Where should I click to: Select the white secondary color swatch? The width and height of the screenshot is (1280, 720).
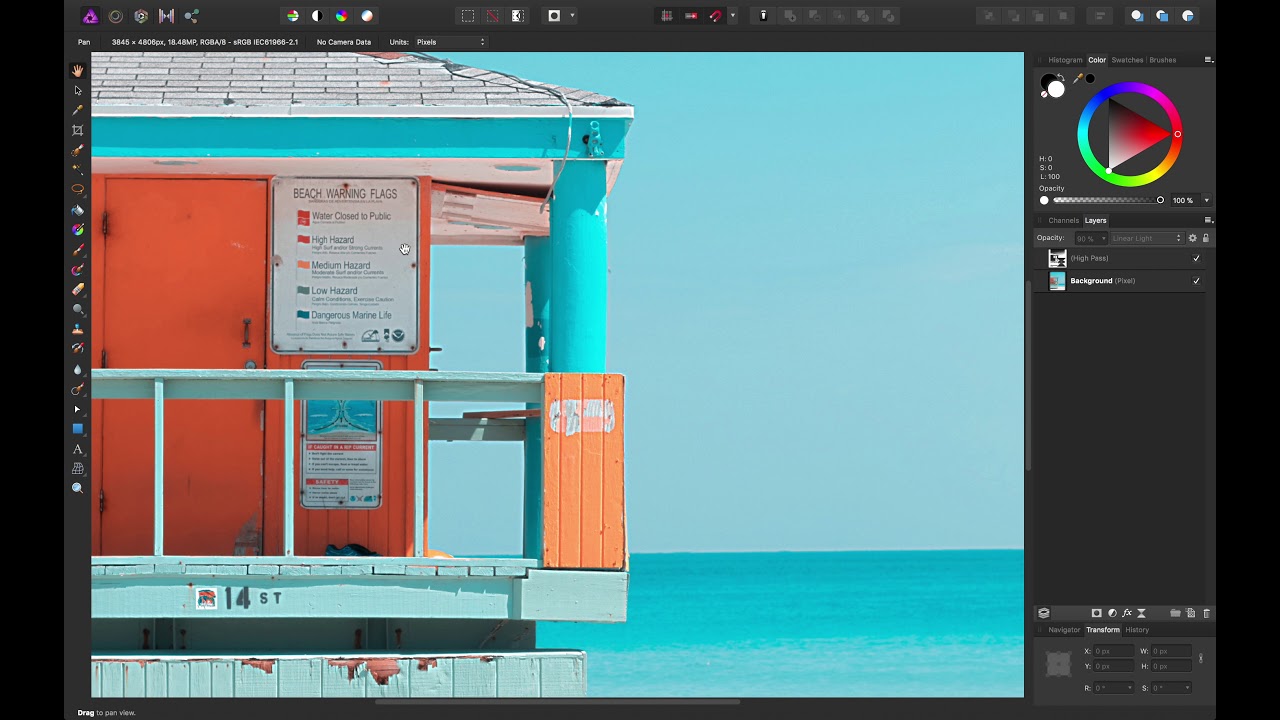[1057, 90]
